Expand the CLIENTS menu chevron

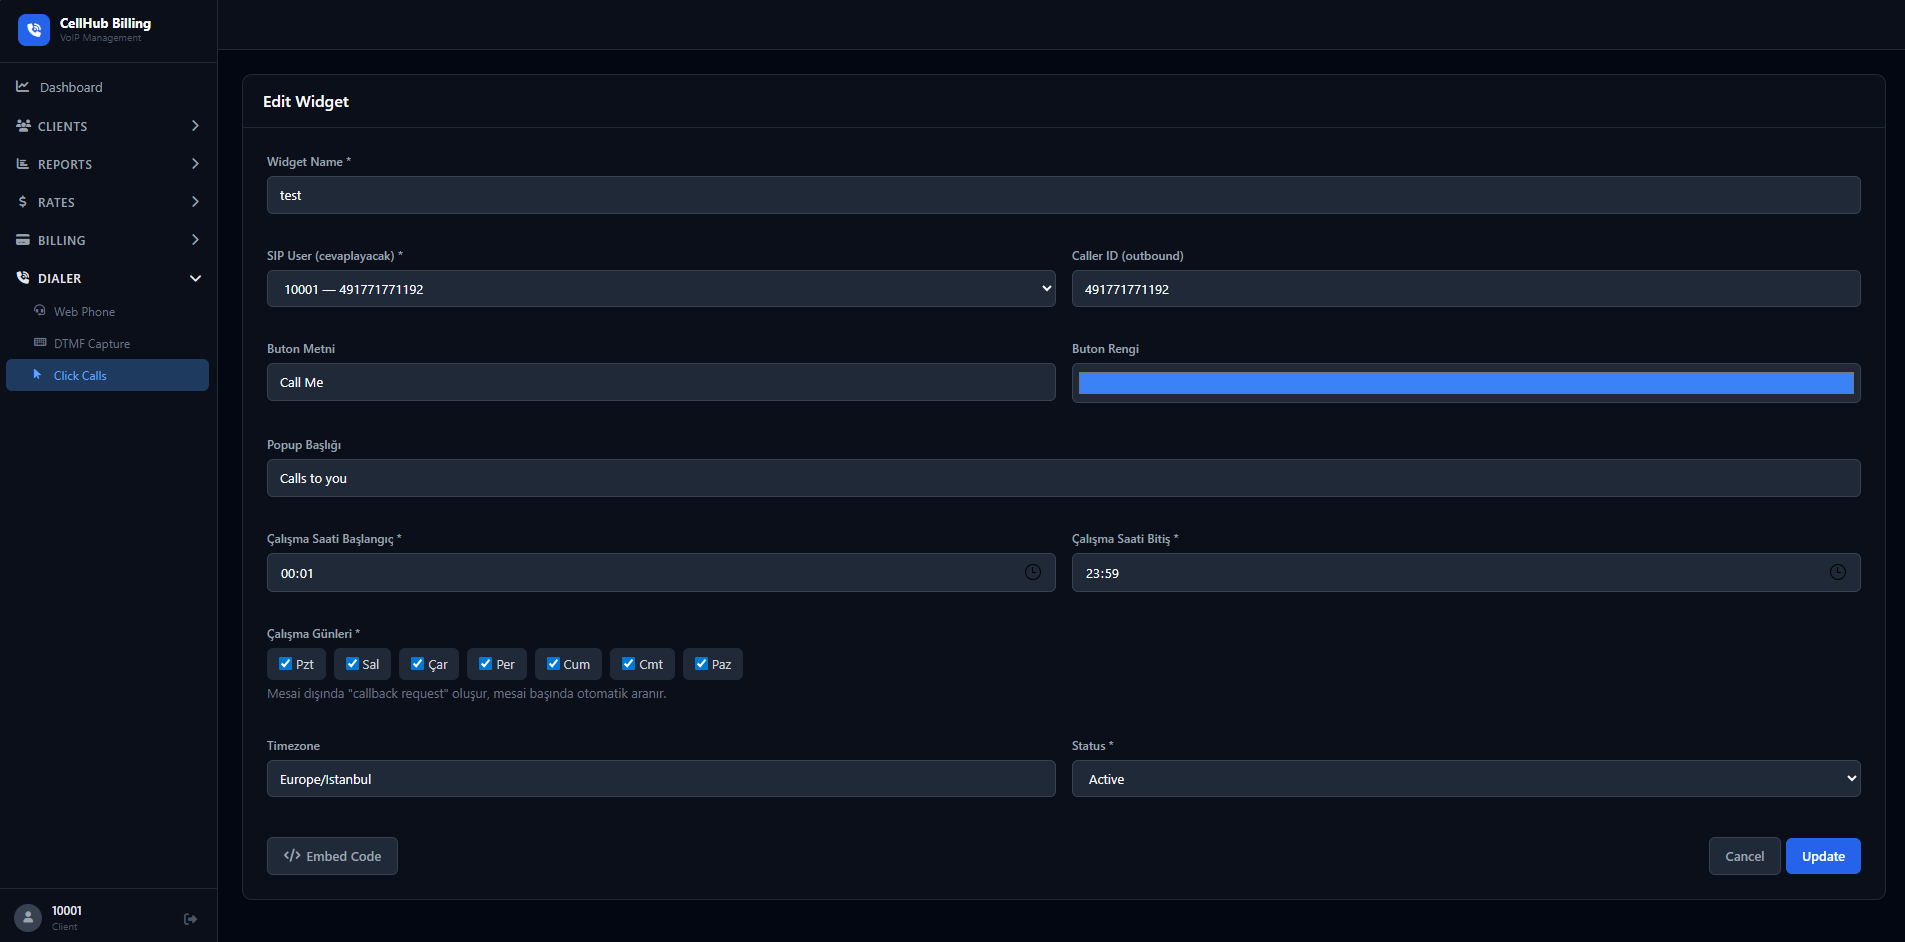click(x=195, y=126)
